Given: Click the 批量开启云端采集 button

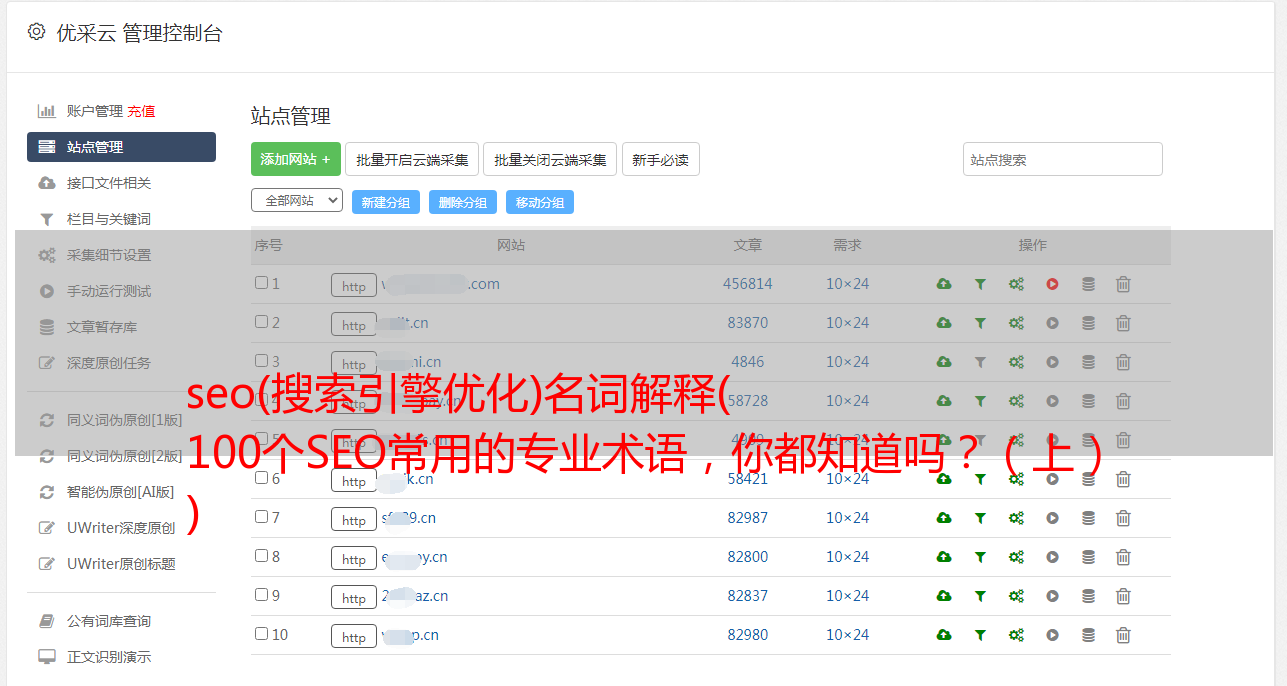Looking at the screenshot, I should [412, 159].
